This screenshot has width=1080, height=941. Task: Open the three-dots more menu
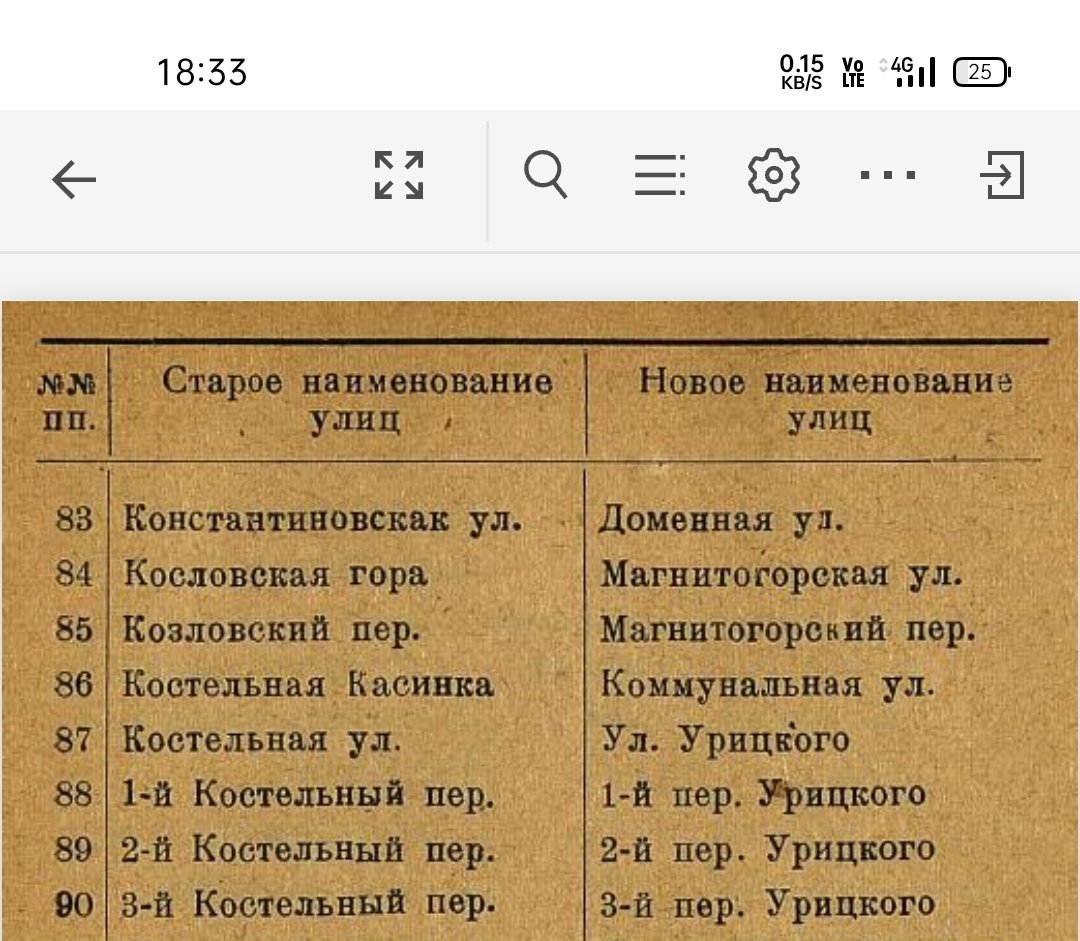pyautogui.click(x=888, y=175)
